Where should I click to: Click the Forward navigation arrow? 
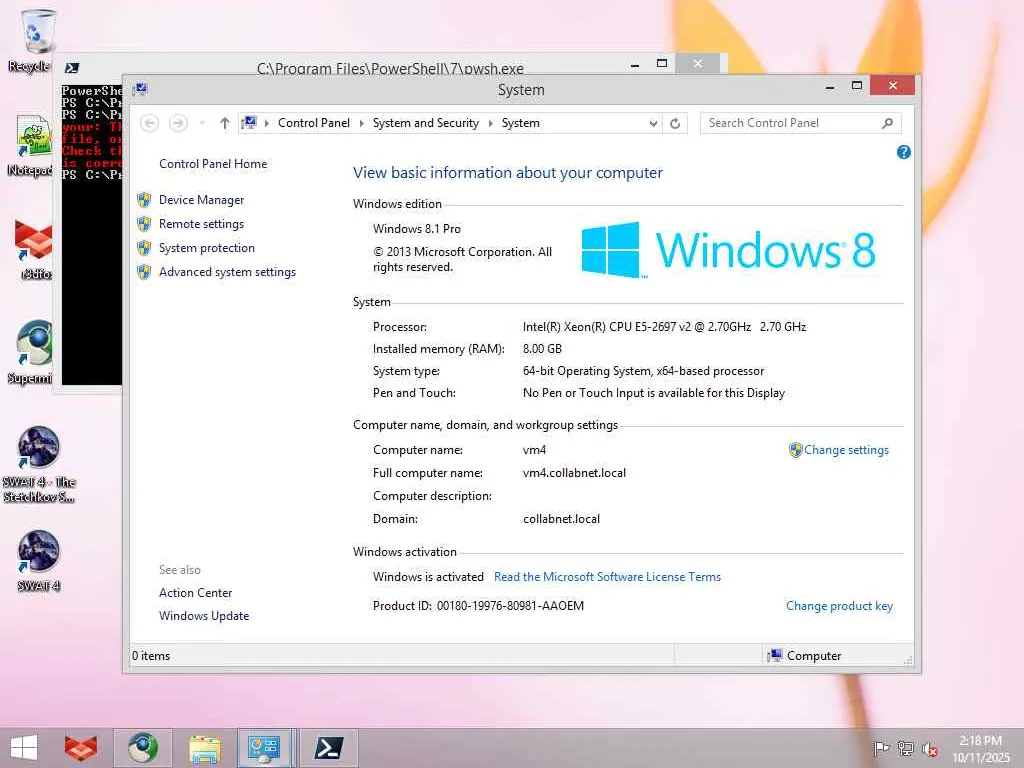[x=178, y=123]
